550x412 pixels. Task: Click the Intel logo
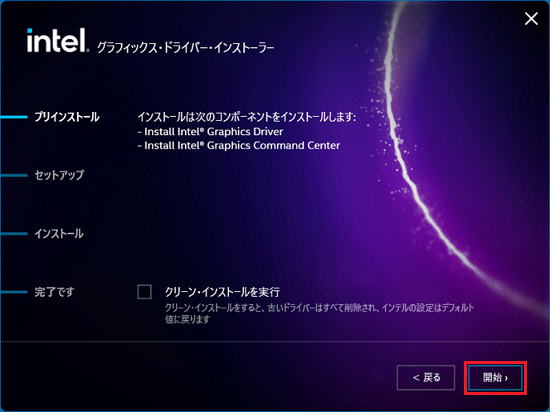pyautogui.click(x=57, y=41)
